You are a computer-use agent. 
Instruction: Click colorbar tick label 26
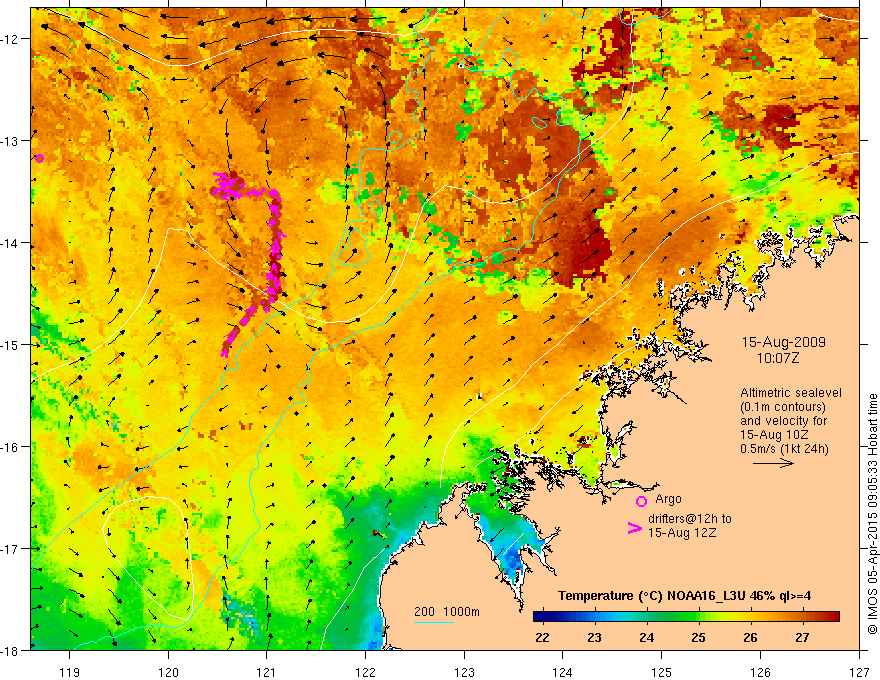pos(750,638)
